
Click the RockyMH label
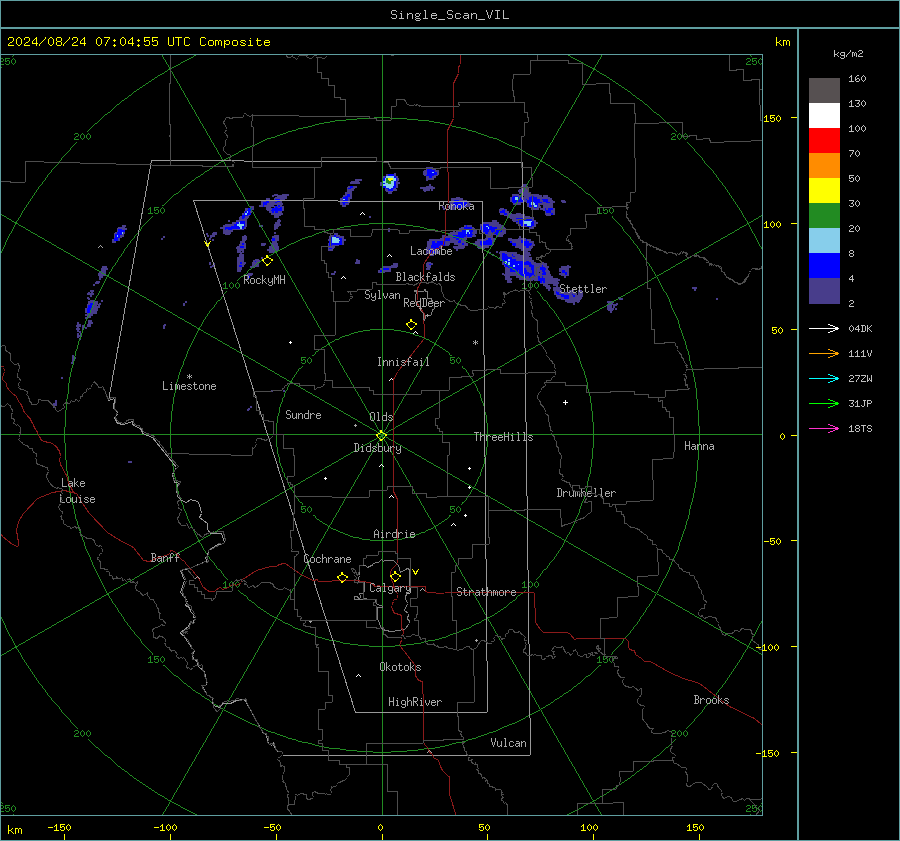pos(264,280)
